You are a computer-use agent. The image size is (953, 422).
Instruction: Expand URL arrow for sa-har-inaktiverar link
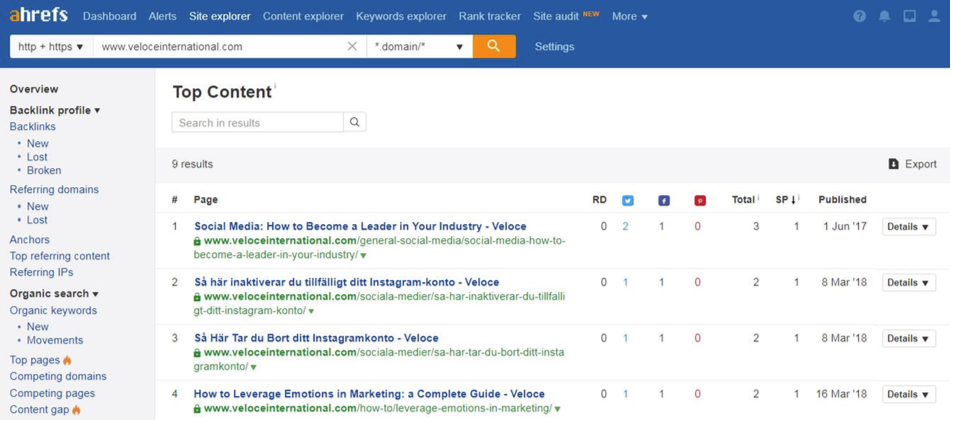click(311, 311)
